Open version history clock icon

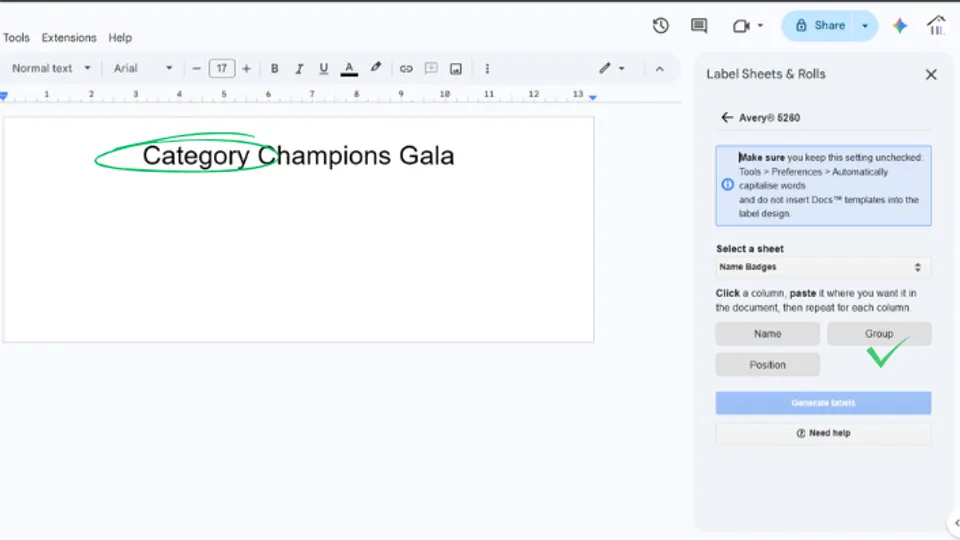tap(660, 26)
